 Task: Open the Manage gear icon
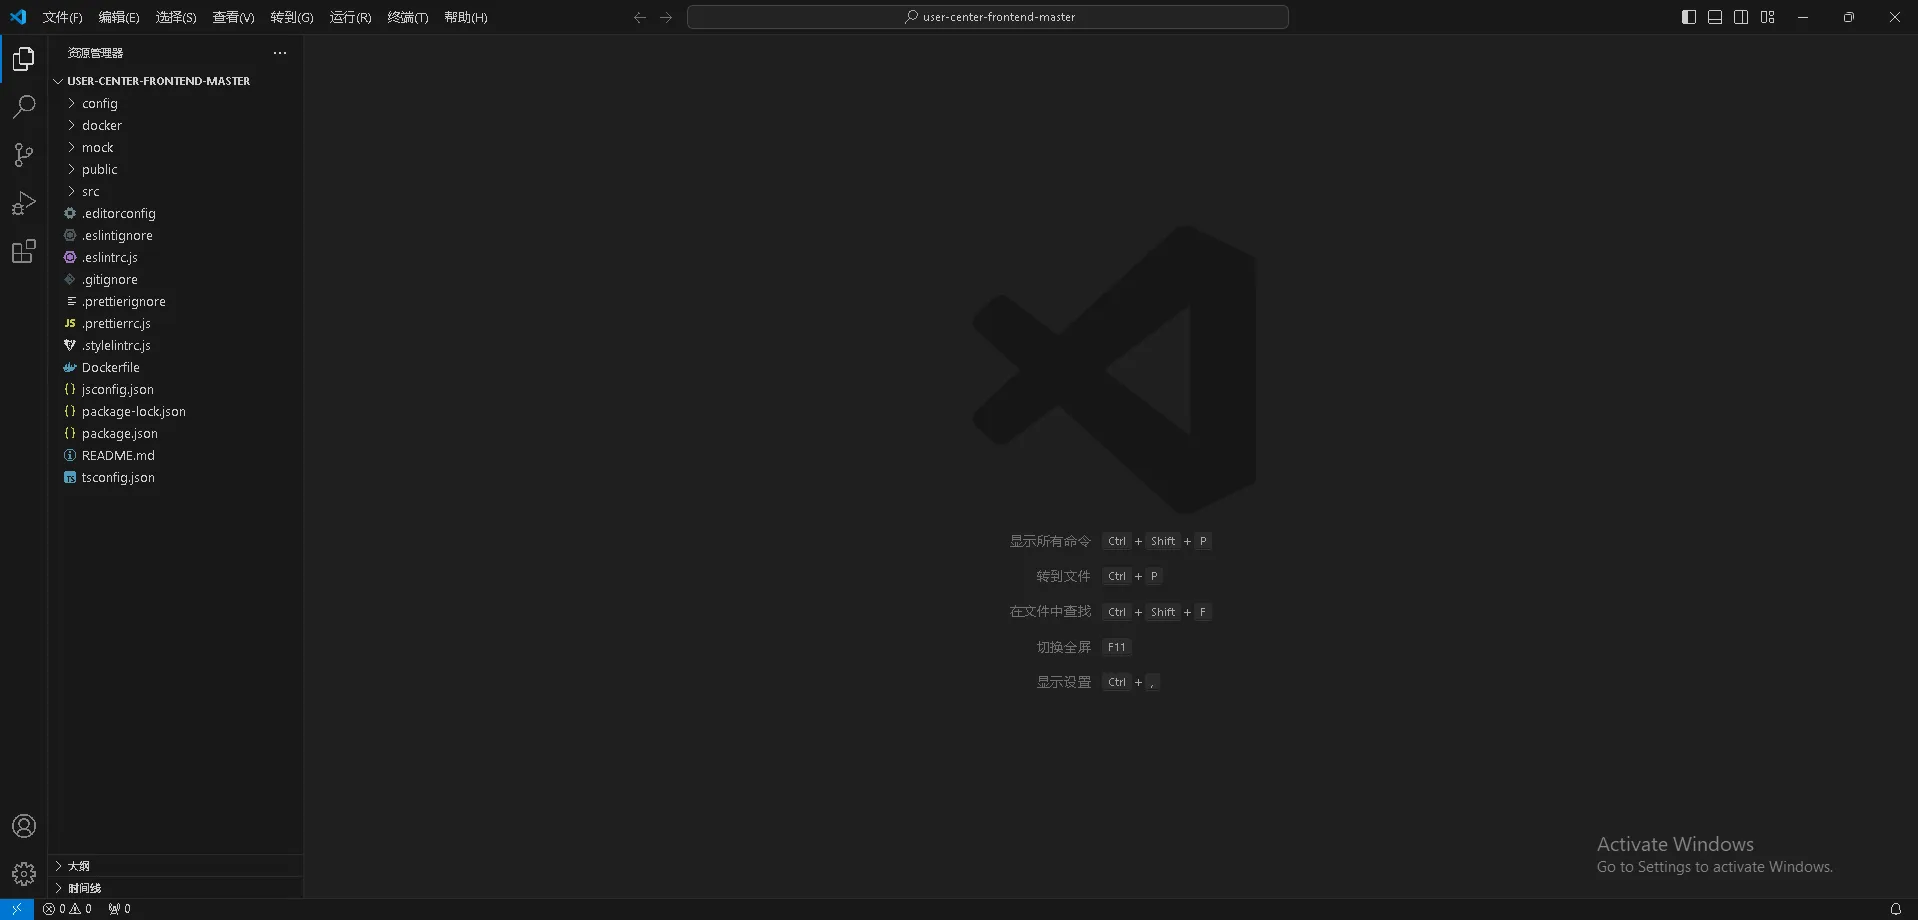(24, 874)
